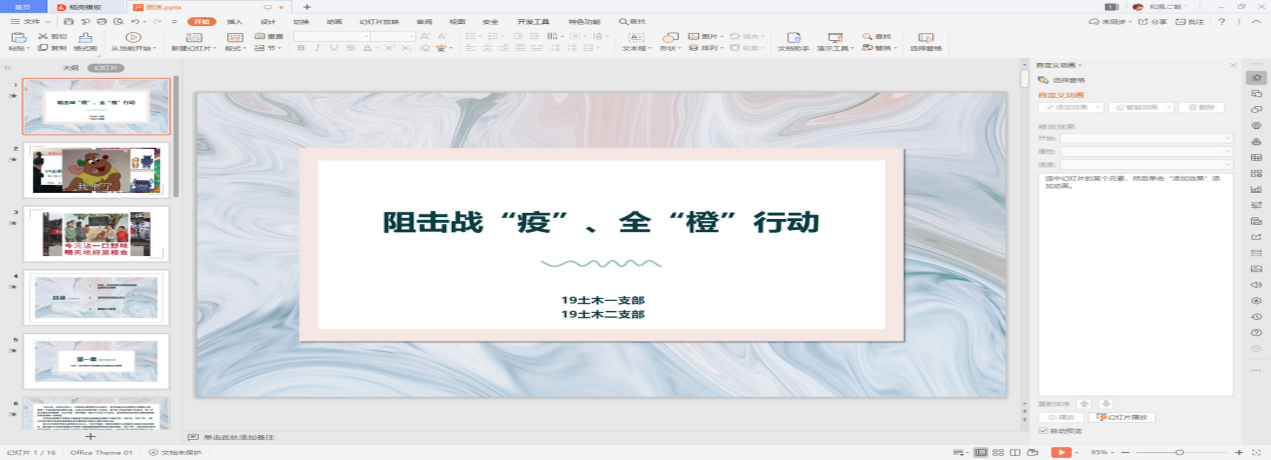Click the 幻灯片播放 button in animation pane
Image resolution: width=1271 pixels, height=460 pixels.
[1126, 417]
